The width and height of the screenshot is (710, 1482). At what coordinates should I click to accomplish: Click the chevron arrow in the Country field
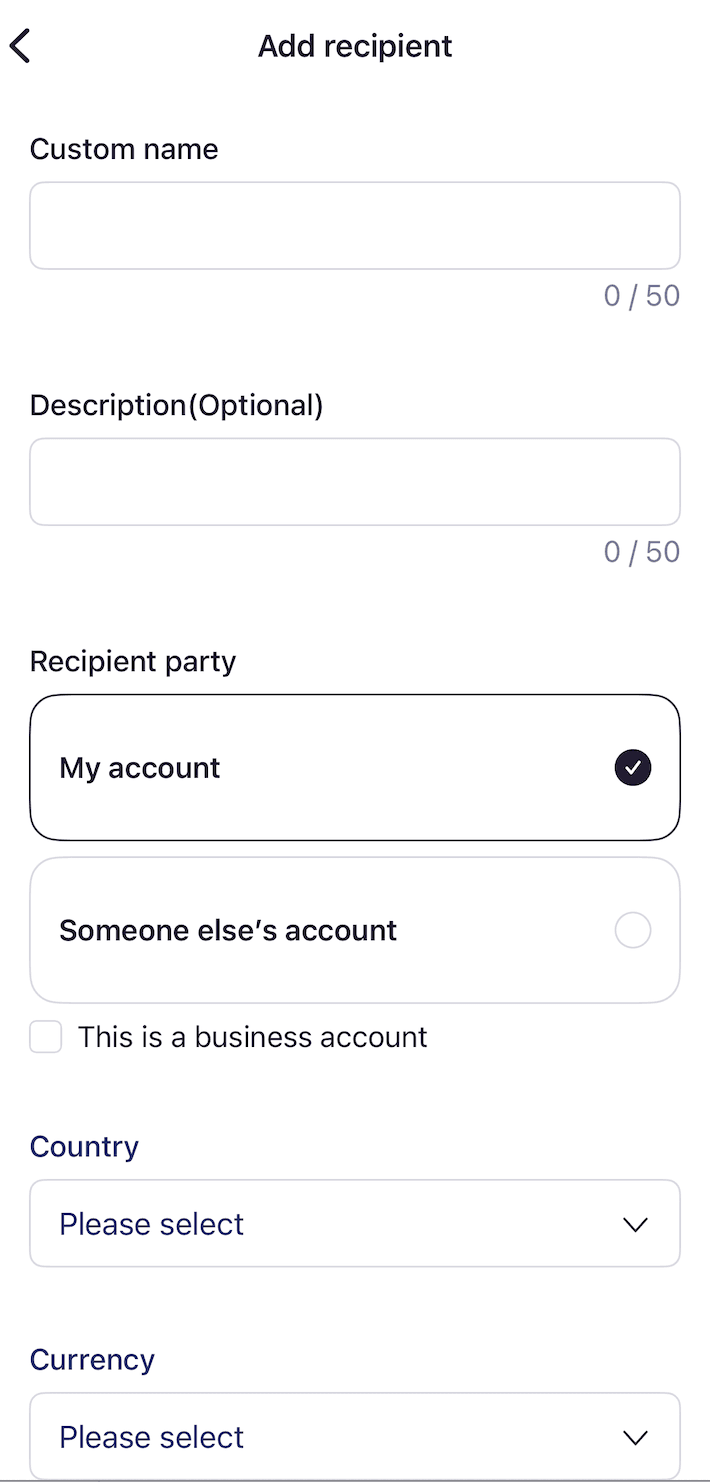(x=635, y=1224)
